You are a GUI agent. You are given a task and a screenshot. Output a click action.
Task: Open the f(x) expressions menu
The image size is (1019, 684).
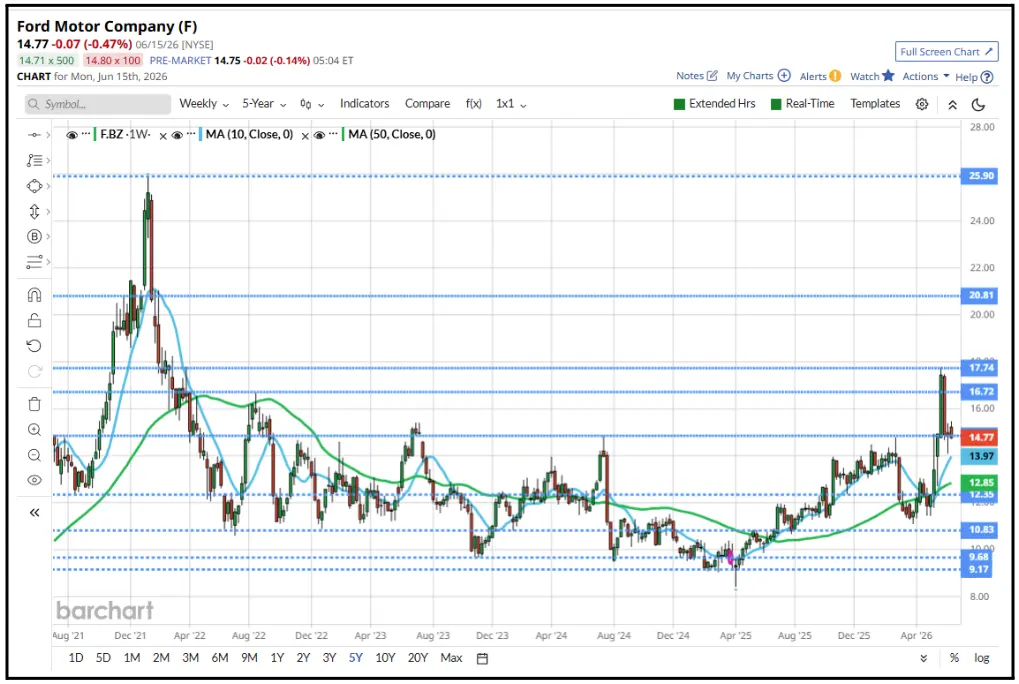pos(474,104)
